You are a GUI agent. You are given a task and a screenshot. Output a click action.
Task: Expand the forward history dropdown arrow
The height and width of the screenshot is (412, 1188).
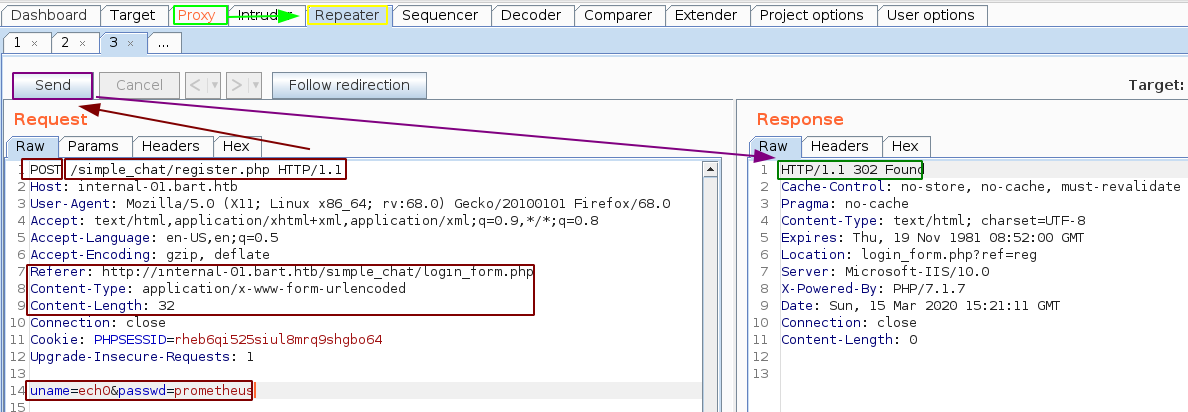click(x=255, y=85)
